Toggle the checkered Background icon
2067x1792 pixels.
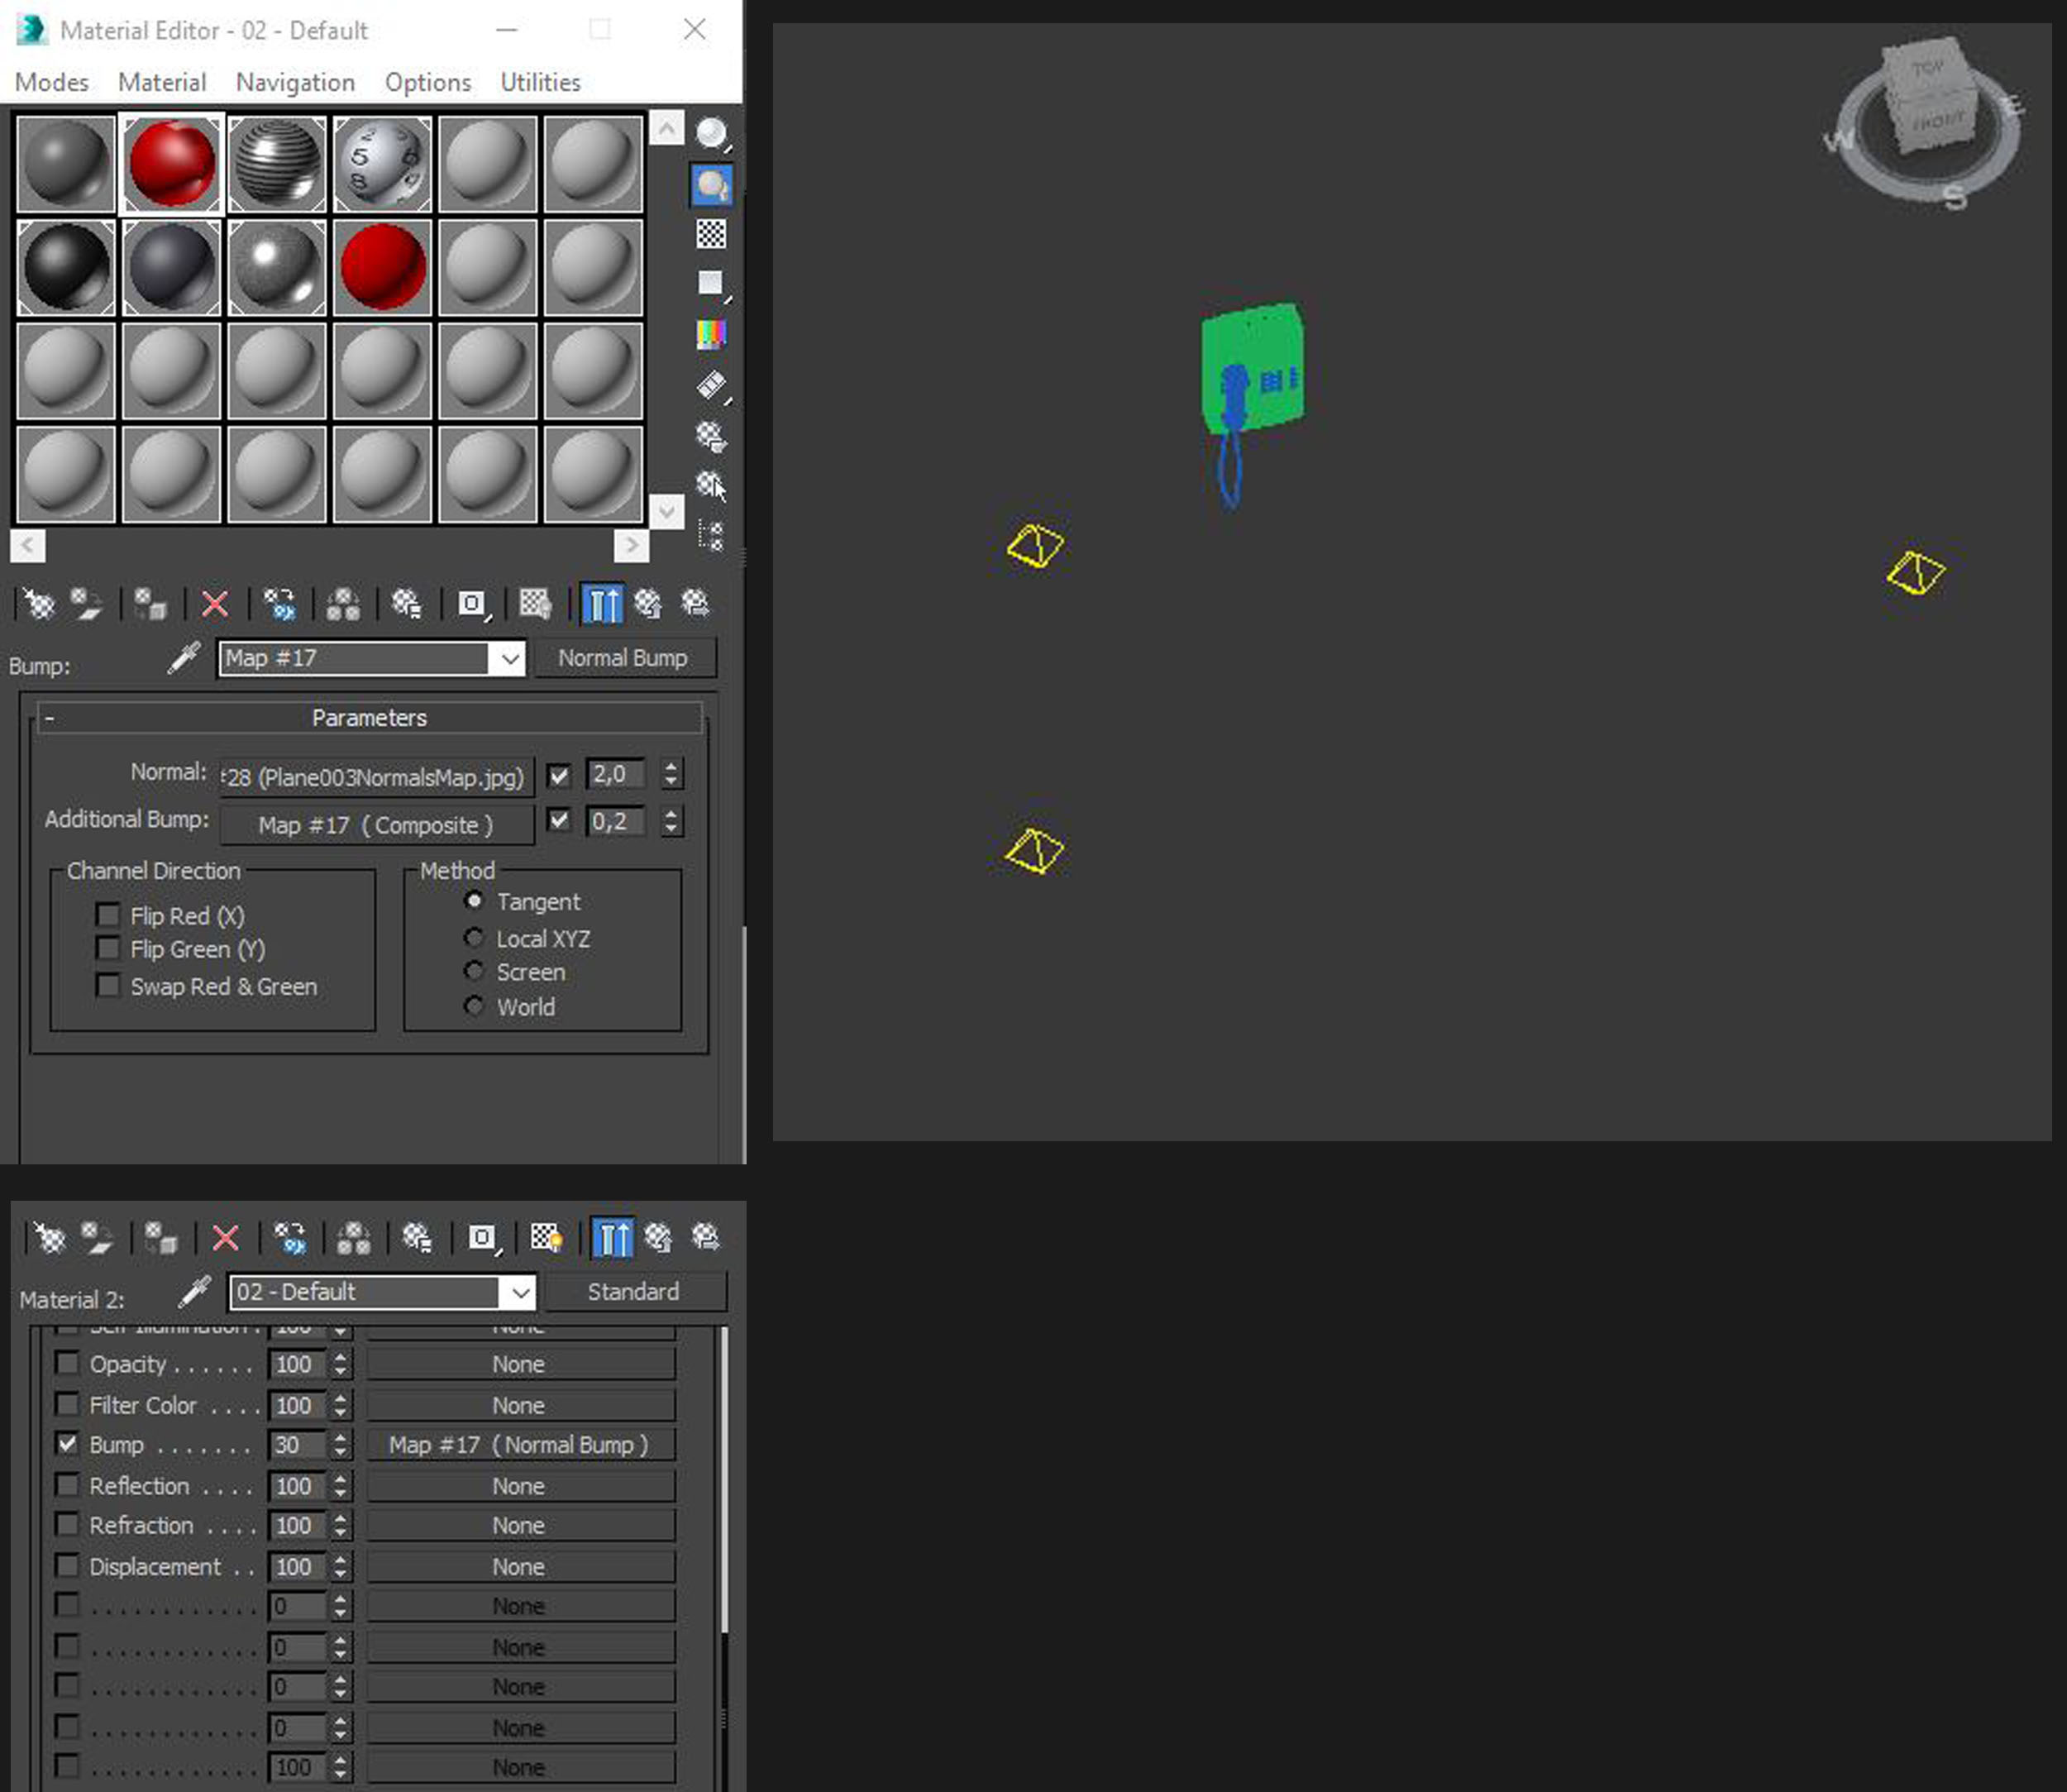(711, 234)
